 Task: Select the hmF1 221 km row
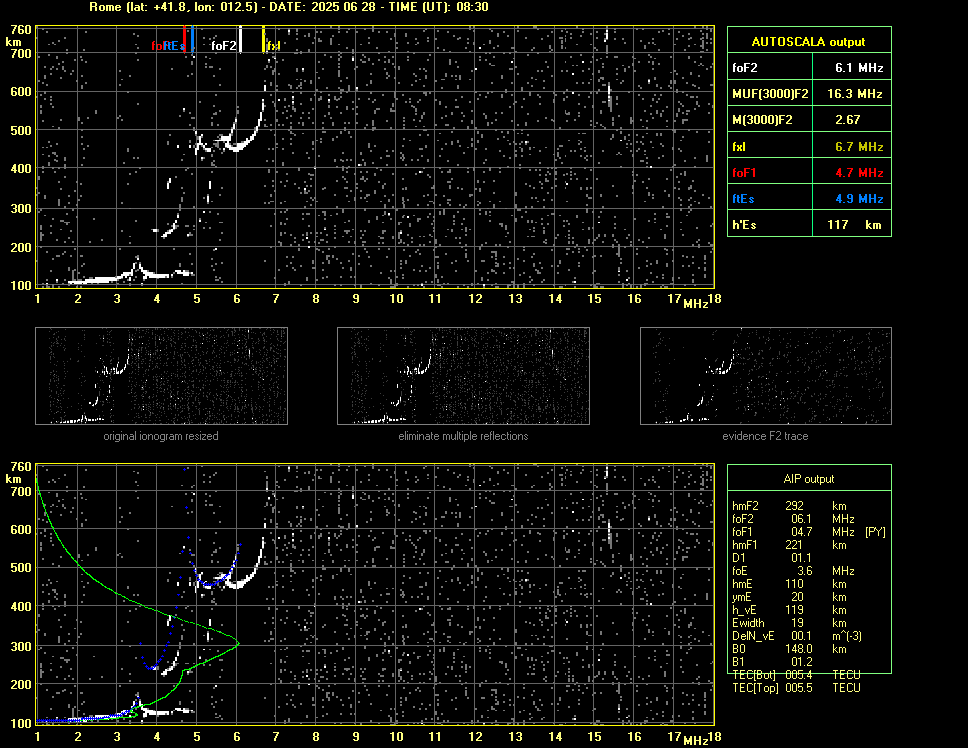pos(789,545)
